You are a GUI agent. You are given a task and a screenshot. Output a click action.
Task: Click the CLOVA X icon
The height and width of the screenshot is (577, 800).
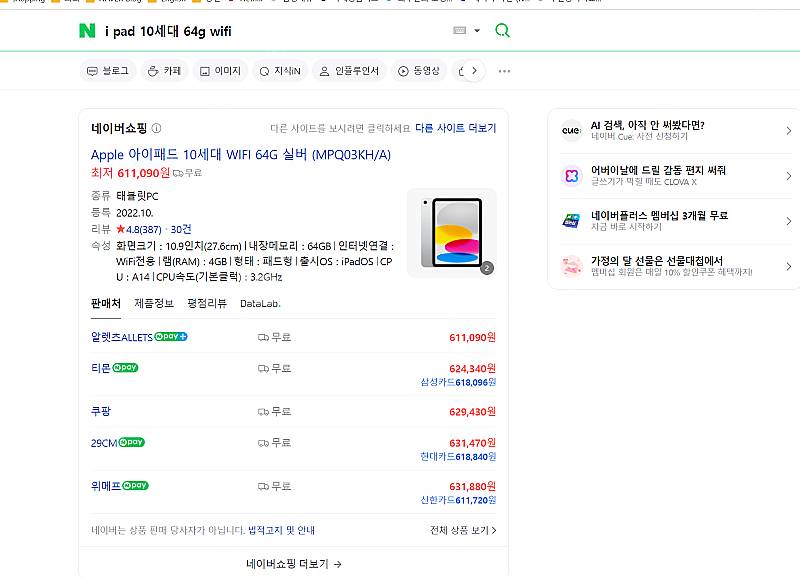[x=571, y=176]
